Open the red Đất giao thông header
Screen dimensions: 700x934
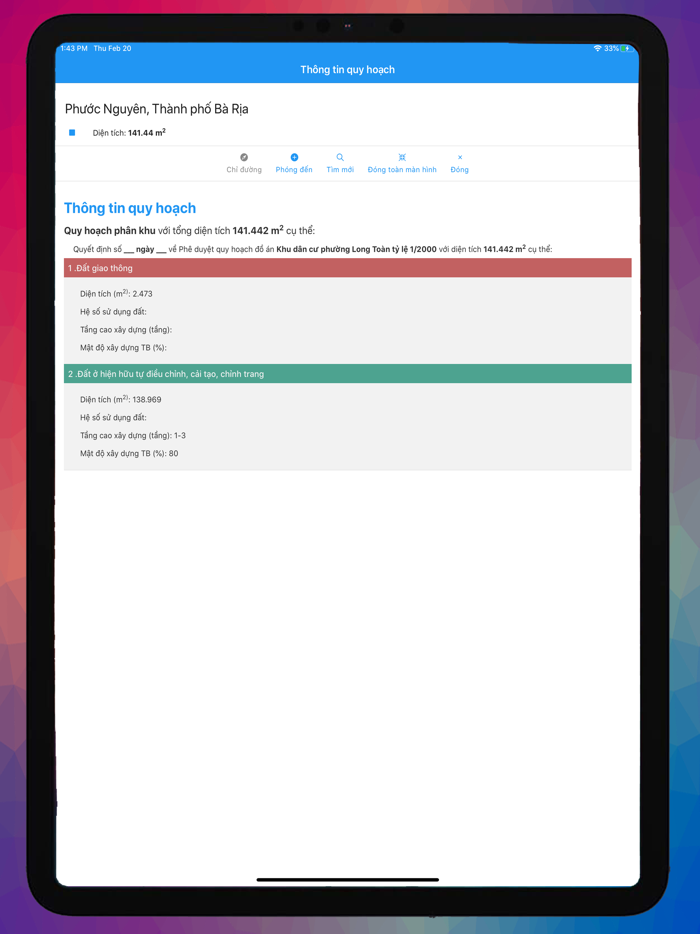tap(347, 268)
